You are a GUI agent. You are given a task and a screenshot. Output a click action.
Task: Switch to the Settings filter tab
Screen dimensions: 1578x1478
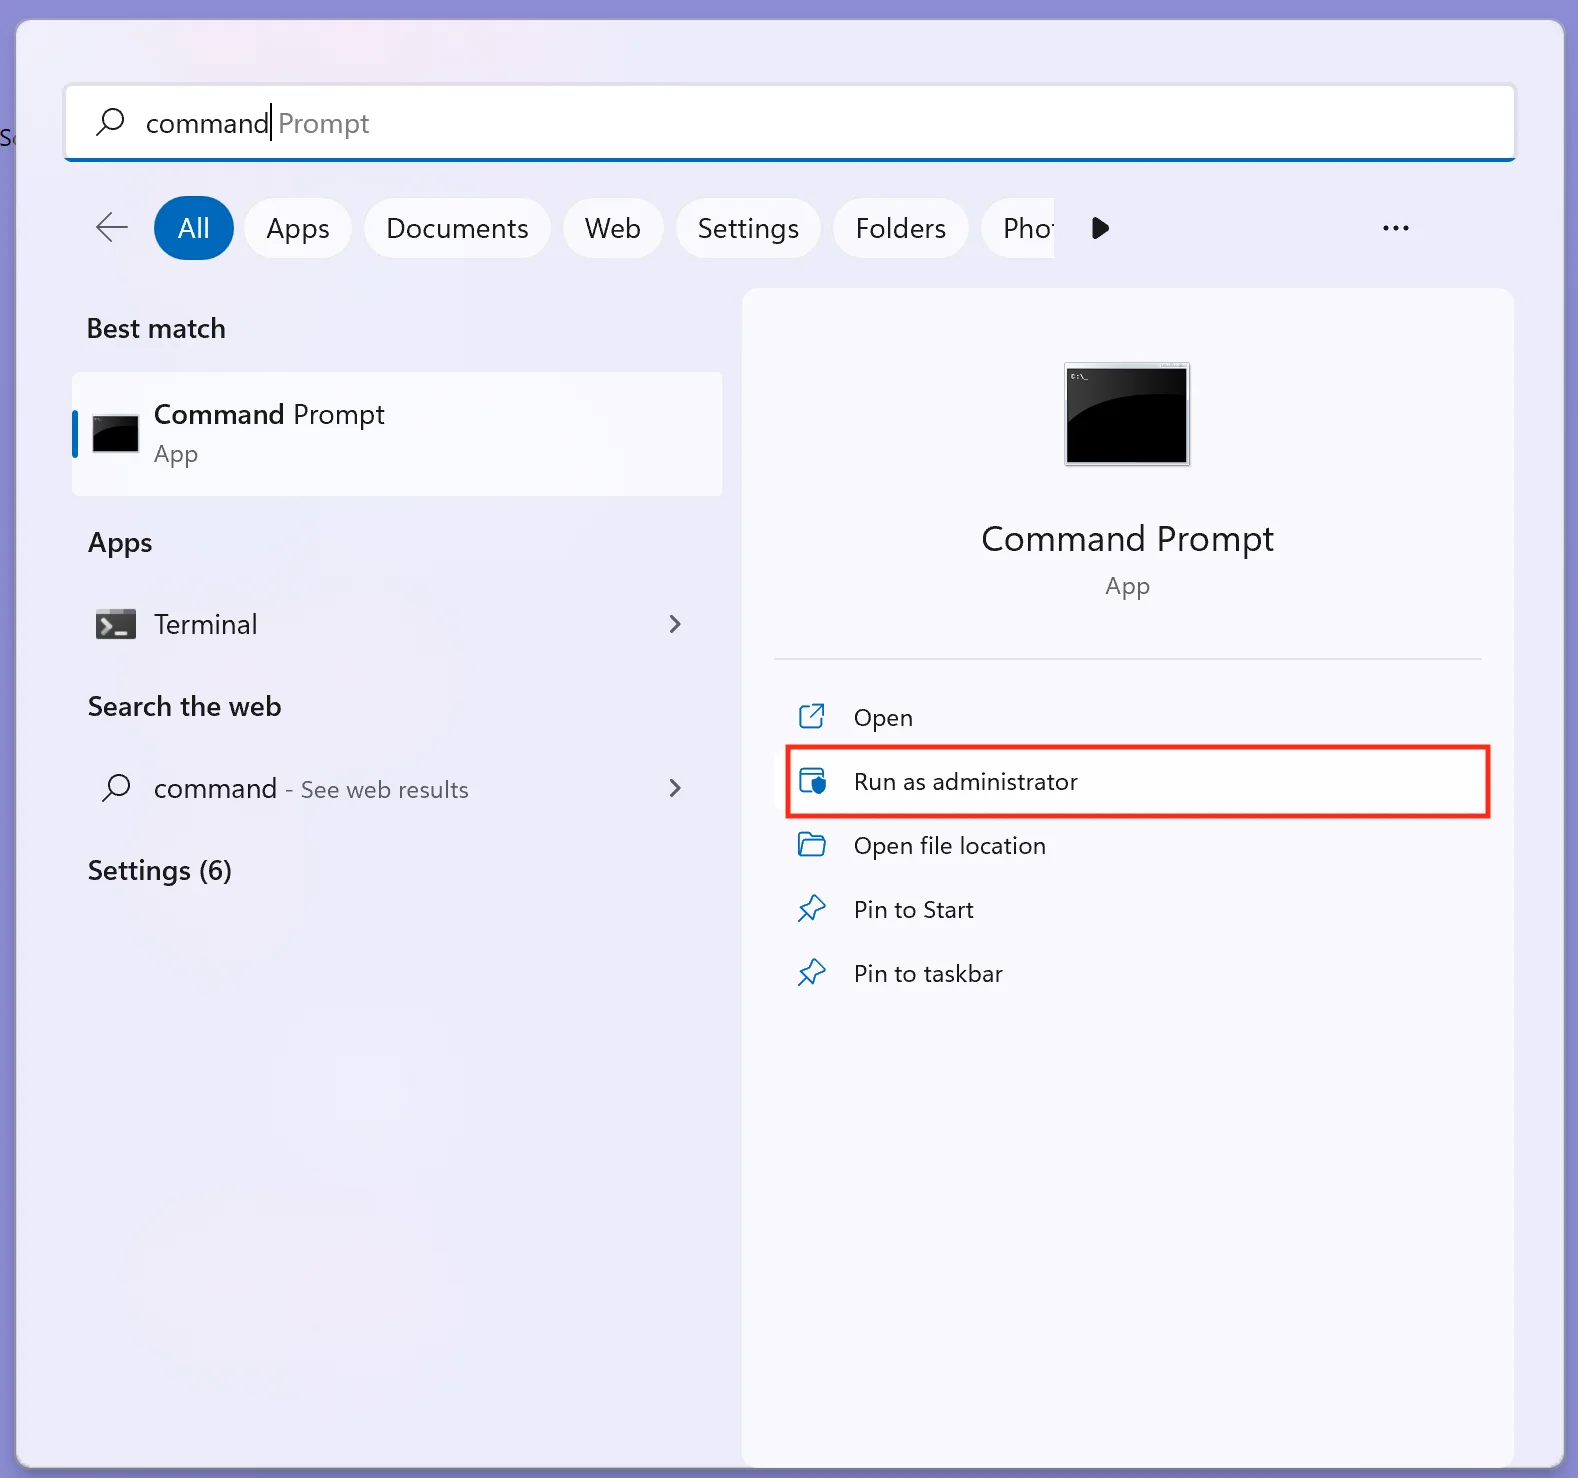tap(748, 228)
